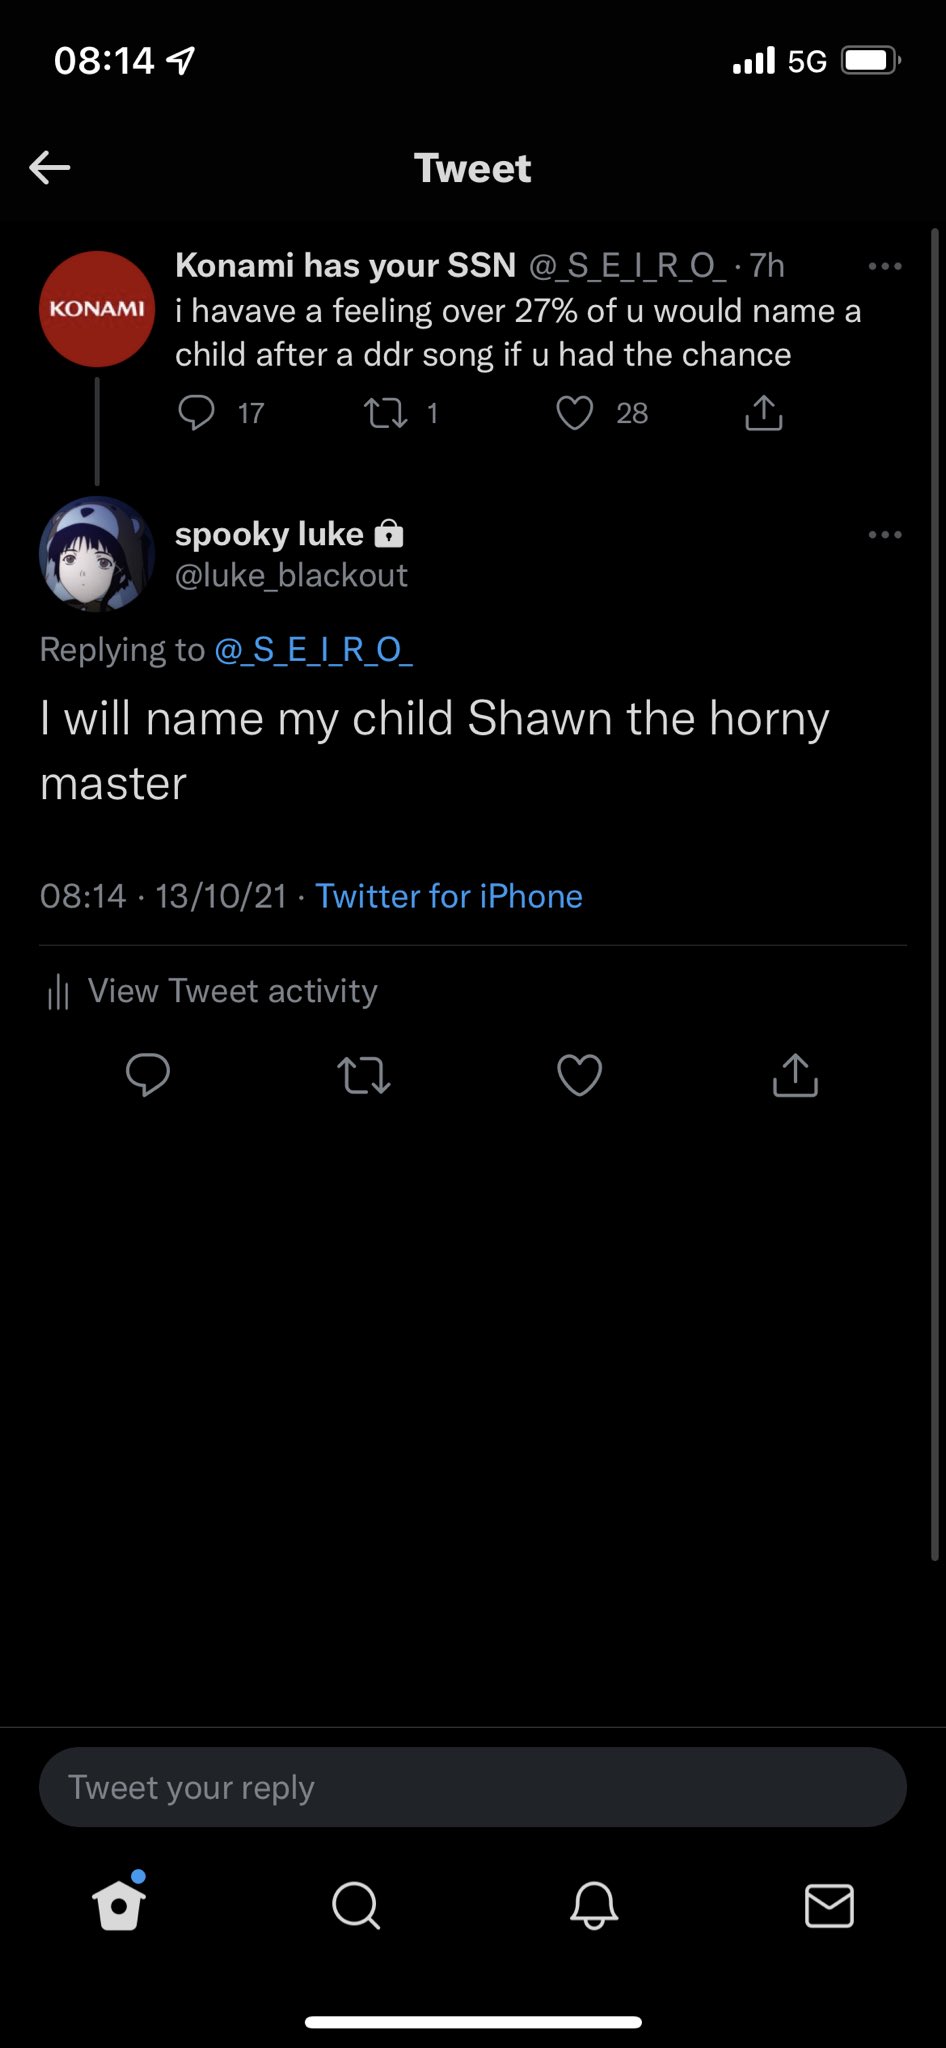The width and height of the screenshot is (946, 2048).
Task: Go to the Home tab
Action: click(119, 1903)
